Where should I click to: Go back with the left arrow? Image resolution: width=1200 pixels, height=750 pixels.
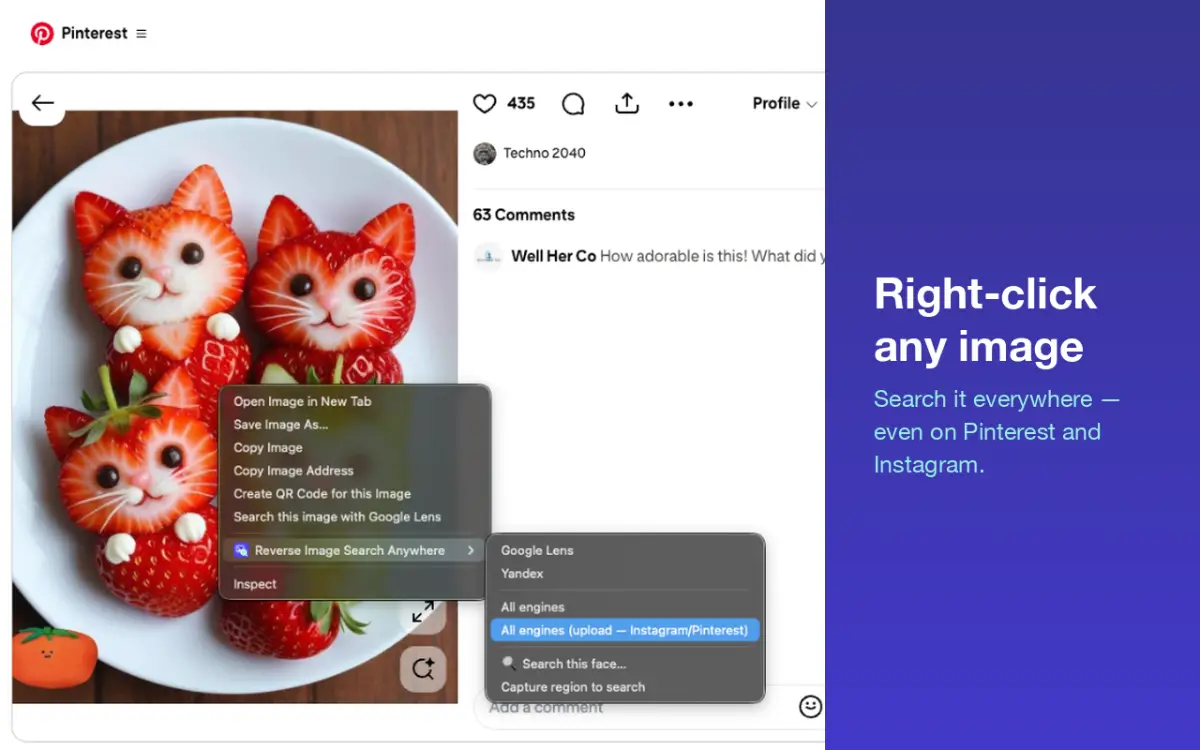42,103
